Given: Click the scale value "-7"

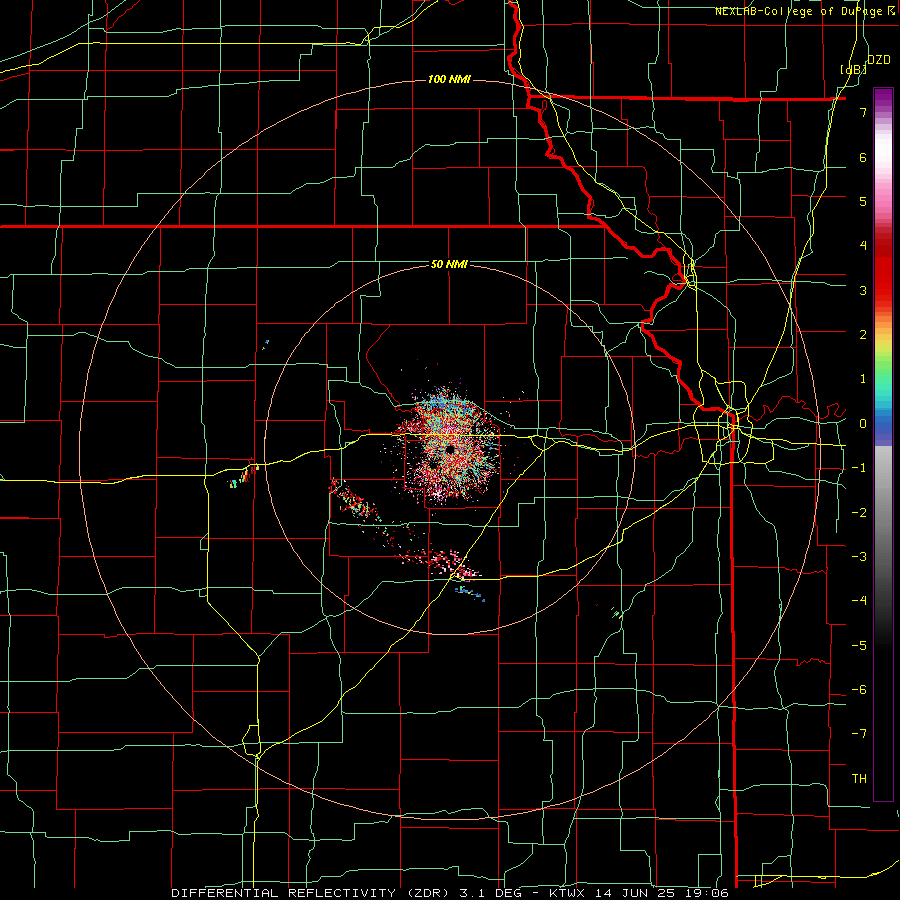Looking at the screenshot, I should 859,734.
